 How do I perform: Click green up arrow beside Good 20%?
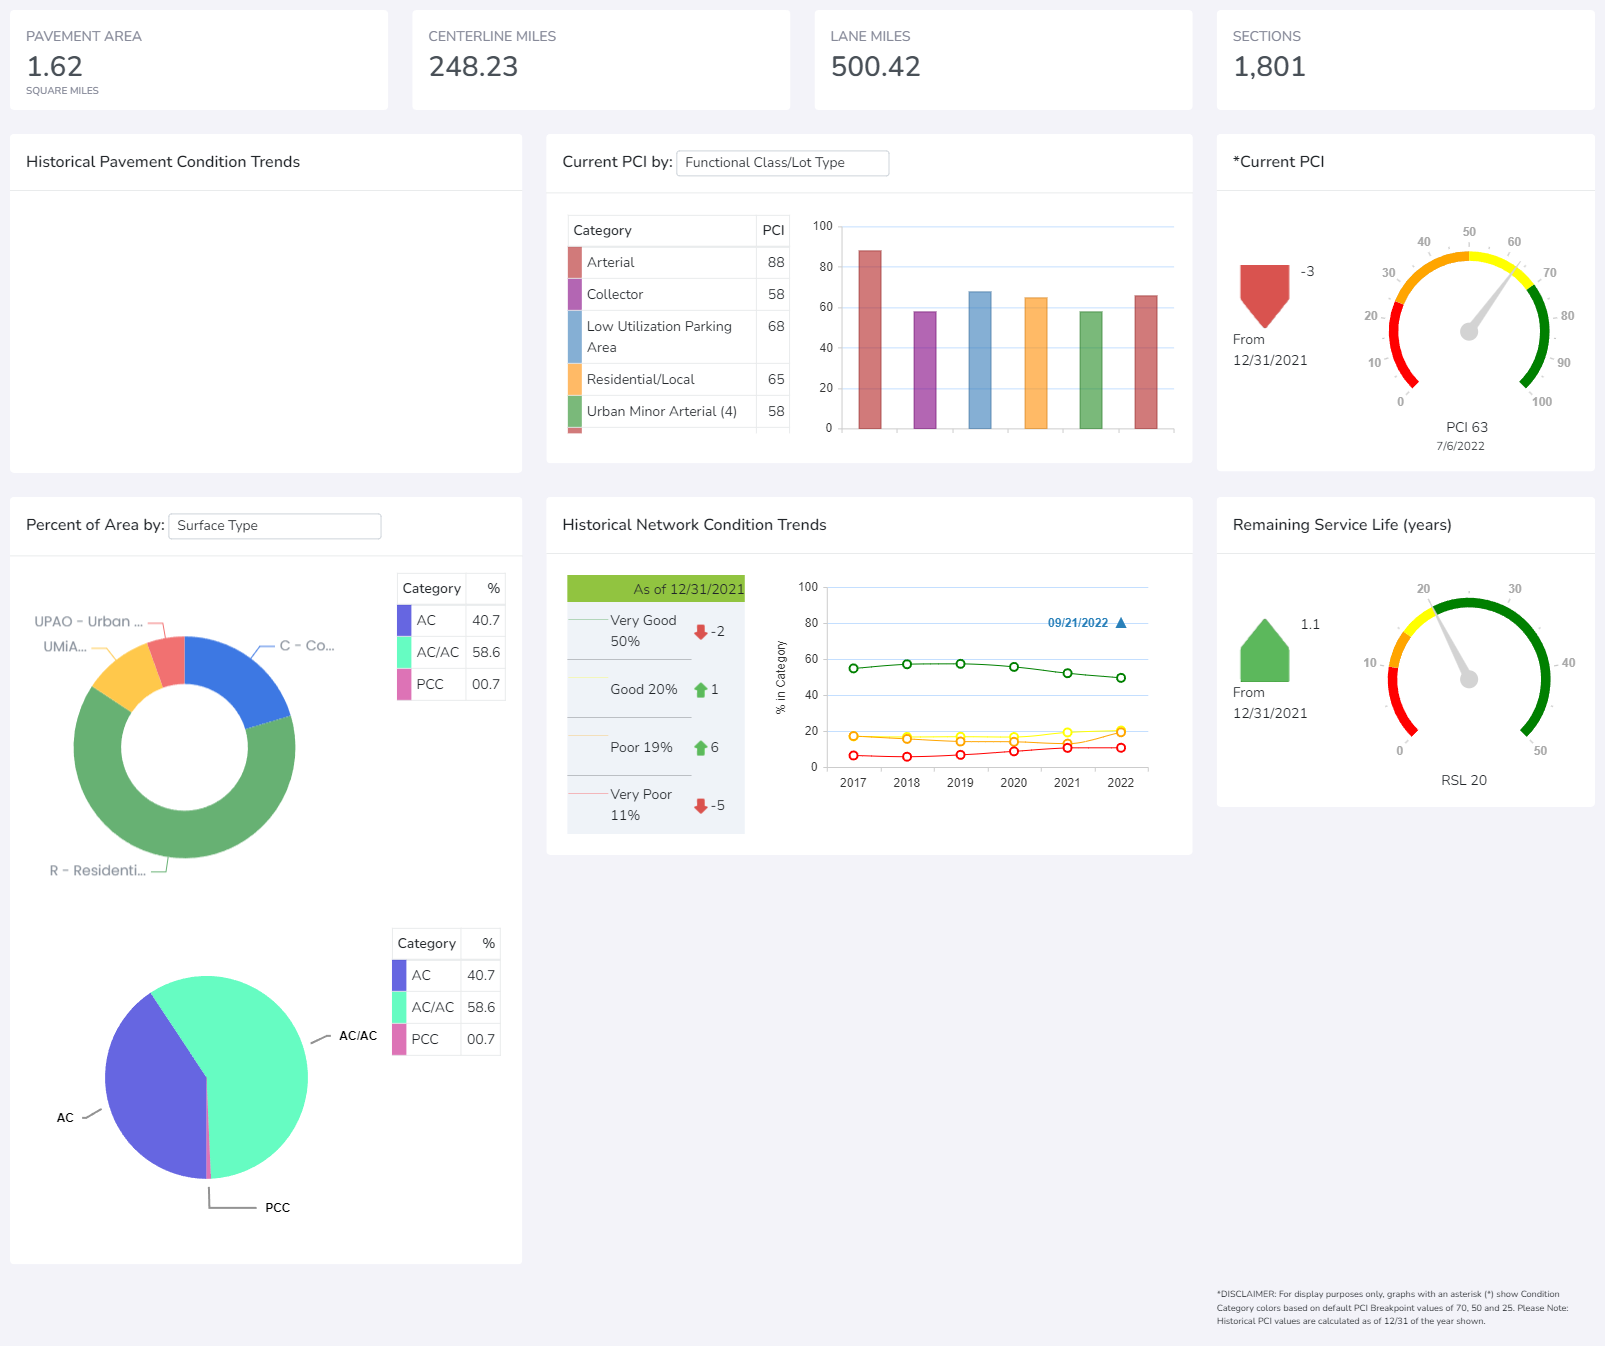(x=701, y=690)
